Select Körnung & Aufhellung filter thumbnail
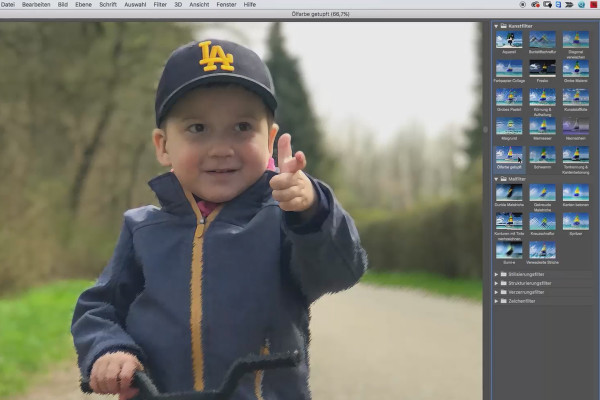 tap(542, 97)
